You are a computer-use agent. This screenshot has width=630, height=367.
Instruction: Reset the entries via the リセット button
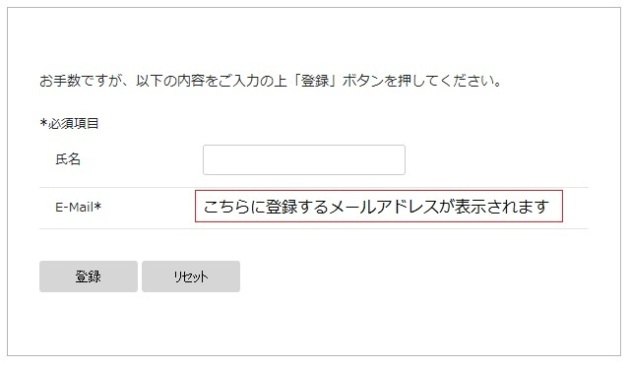(191, 277)
